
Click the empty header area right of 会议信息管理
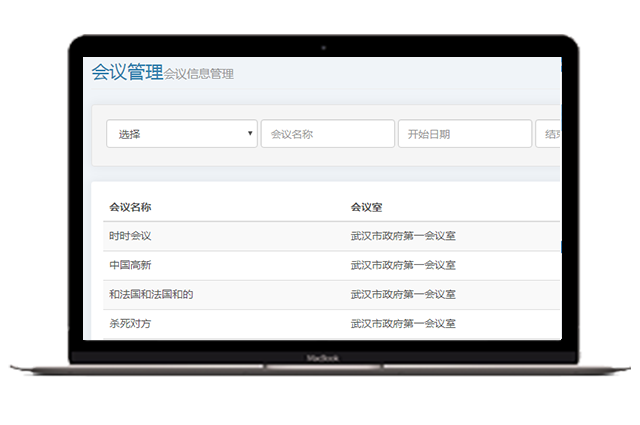point(400,73)
